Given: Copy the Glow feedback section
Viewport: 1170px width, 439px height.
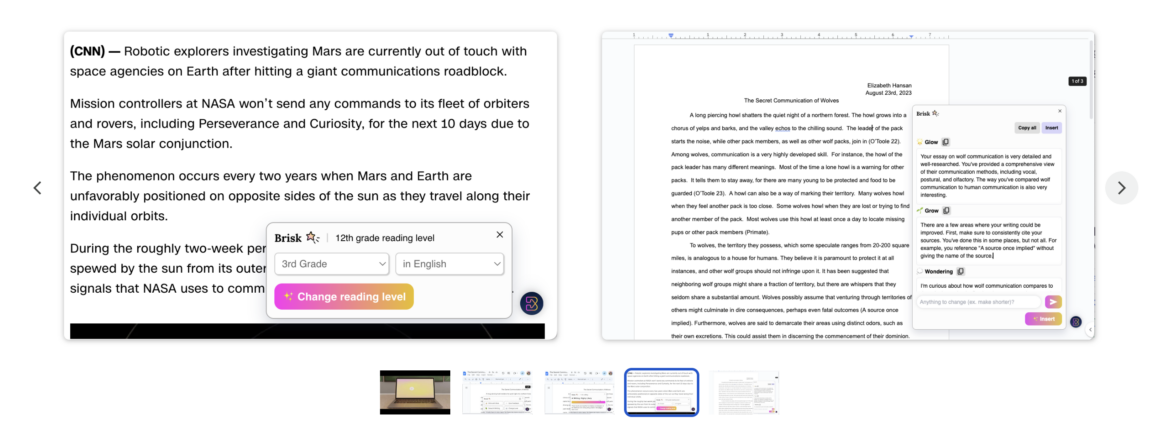Looking at the screenshot, I should pyautogui.click(x=946, y=142).
